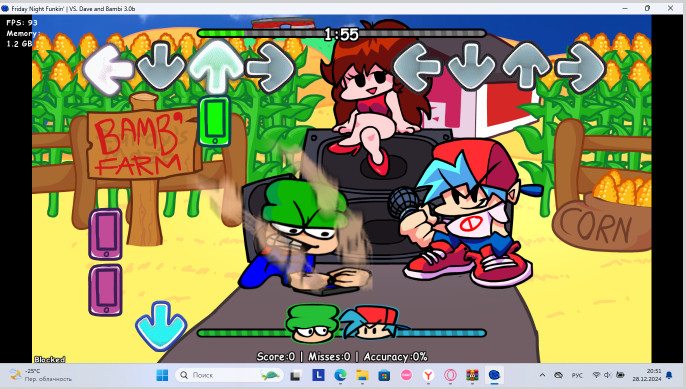The width and height of the screenshot is (686, 389).
Task: Click the FPS: 93 counter
Action: click(22, 23)
